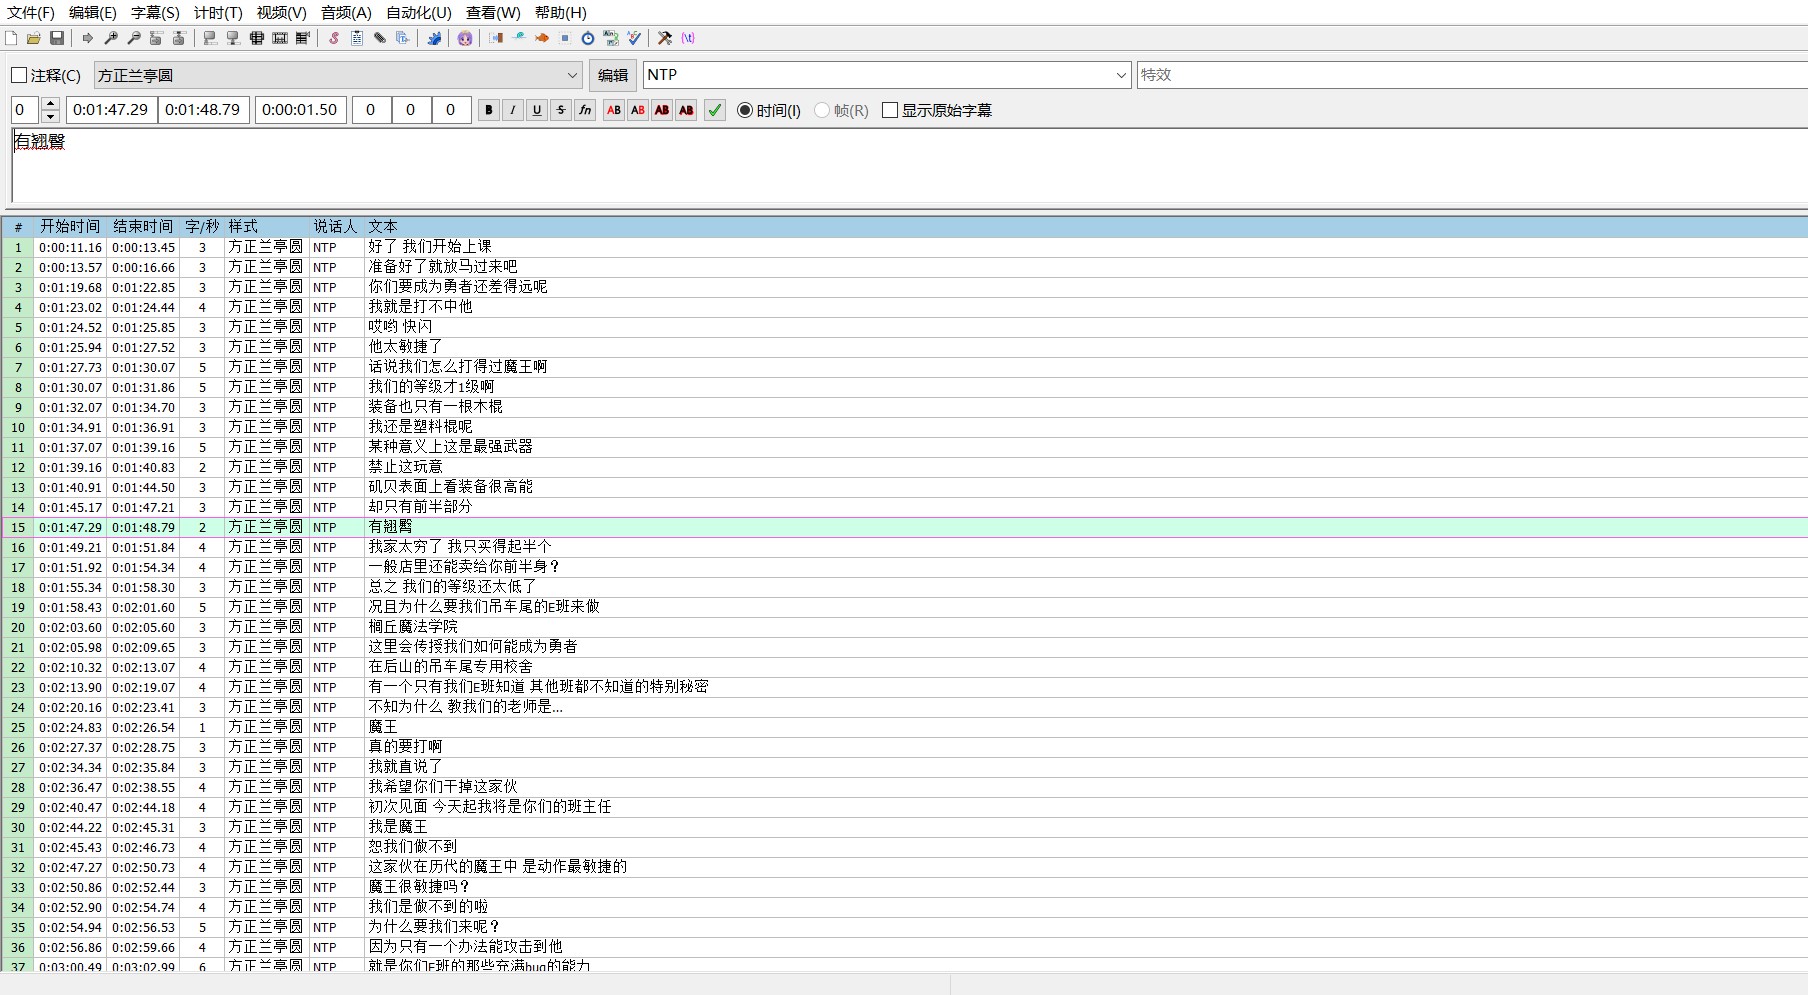Toggle strikeout formatting button
Viewport: 1808px width, 995px height.
(561, 110)
